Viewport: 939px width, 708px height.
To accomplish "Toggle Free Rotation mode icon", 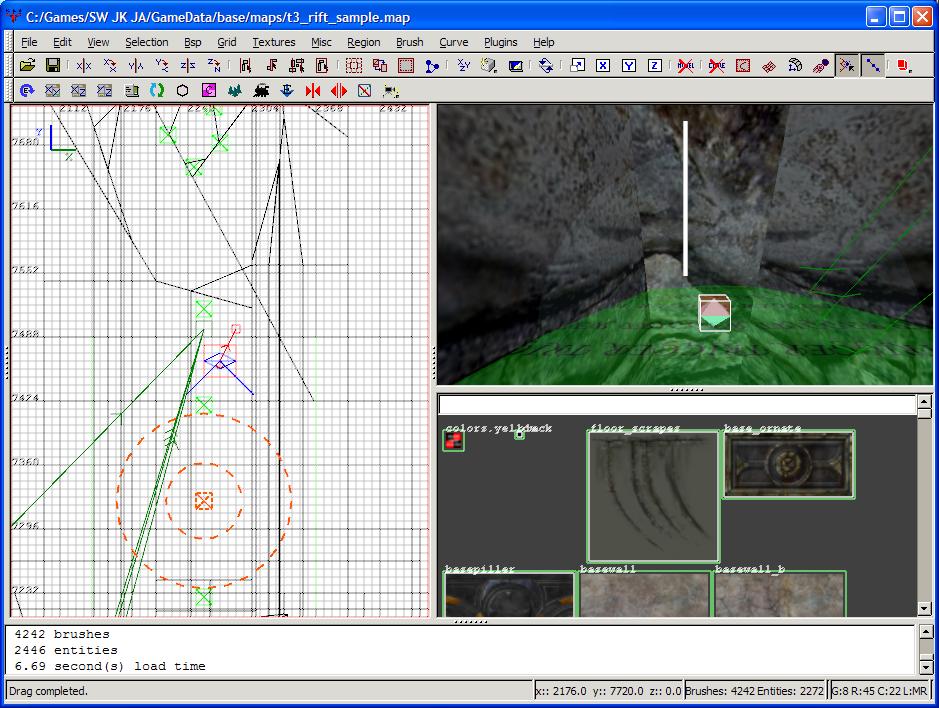I will click(x=546, y=65).
